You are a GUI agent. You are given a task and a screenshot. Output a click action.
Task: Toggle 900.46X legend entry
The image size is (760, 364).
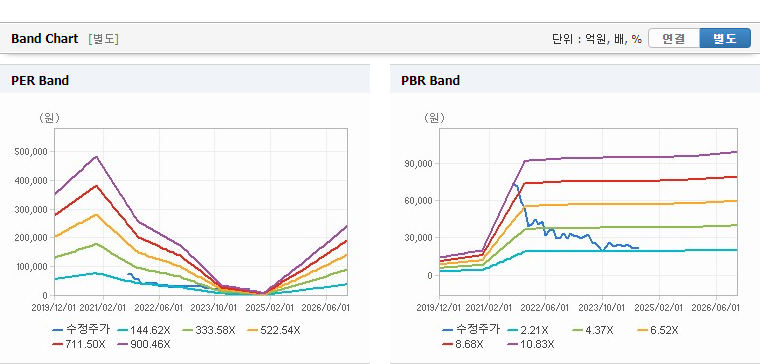143,344
